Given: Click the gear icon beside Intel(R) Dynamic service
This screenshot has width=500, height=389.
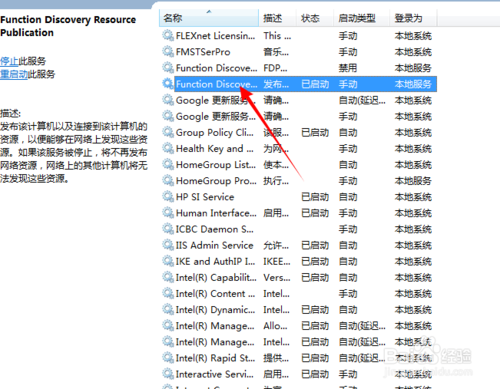Looking at the screenshot, I should click(168, 309).
